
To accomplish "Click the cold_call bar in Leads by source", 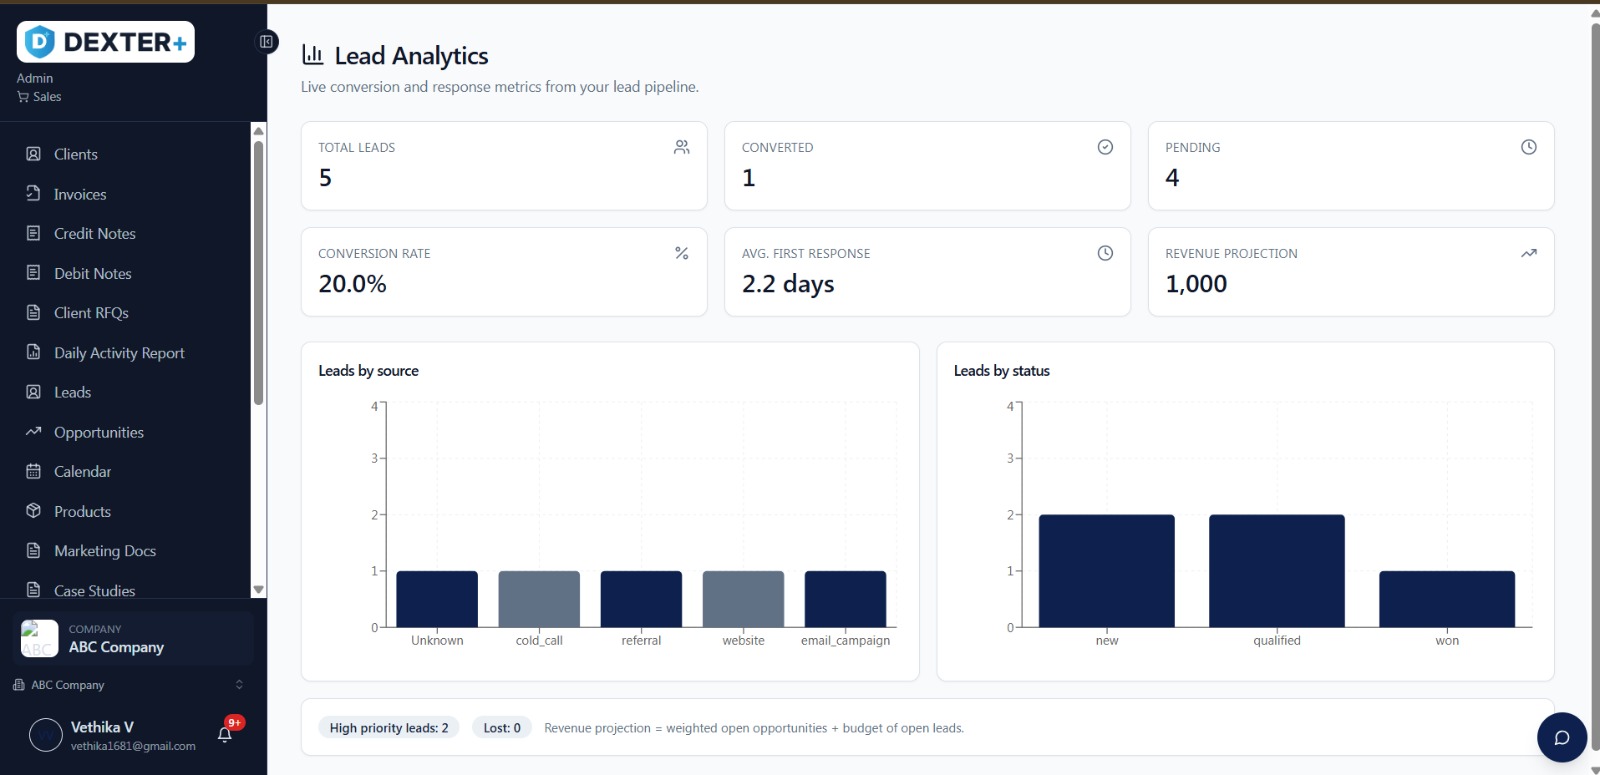I will pyautogui.click(x=539, y=599).
